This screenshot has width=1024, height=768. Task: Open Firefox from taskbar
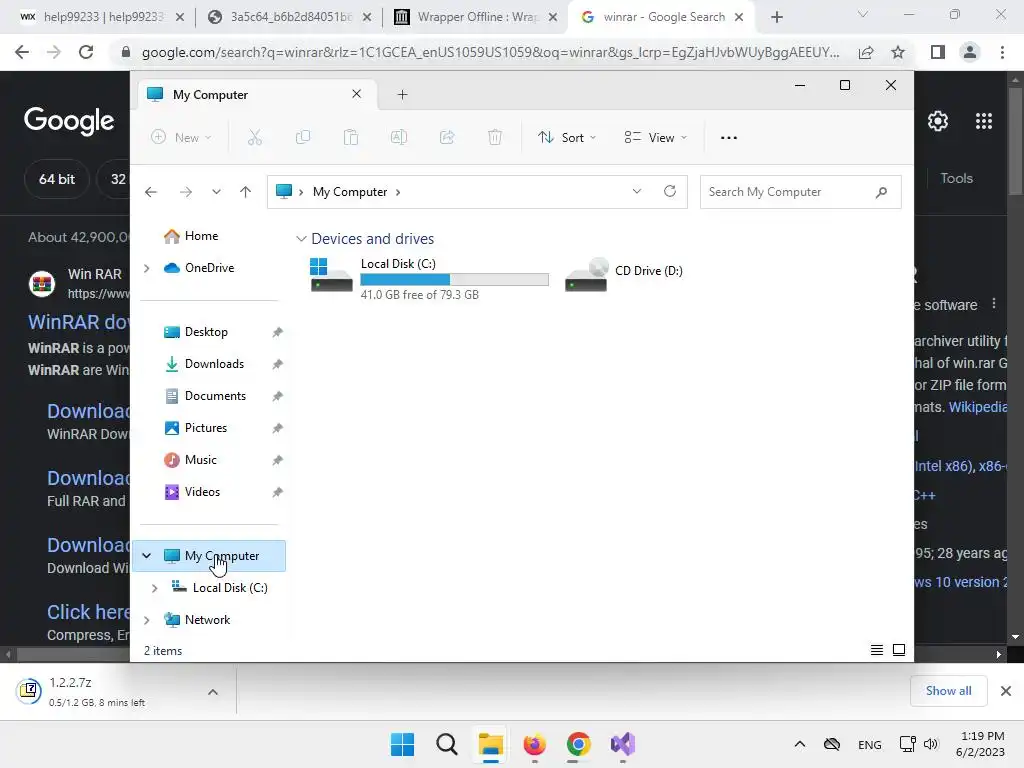point(534,744)
